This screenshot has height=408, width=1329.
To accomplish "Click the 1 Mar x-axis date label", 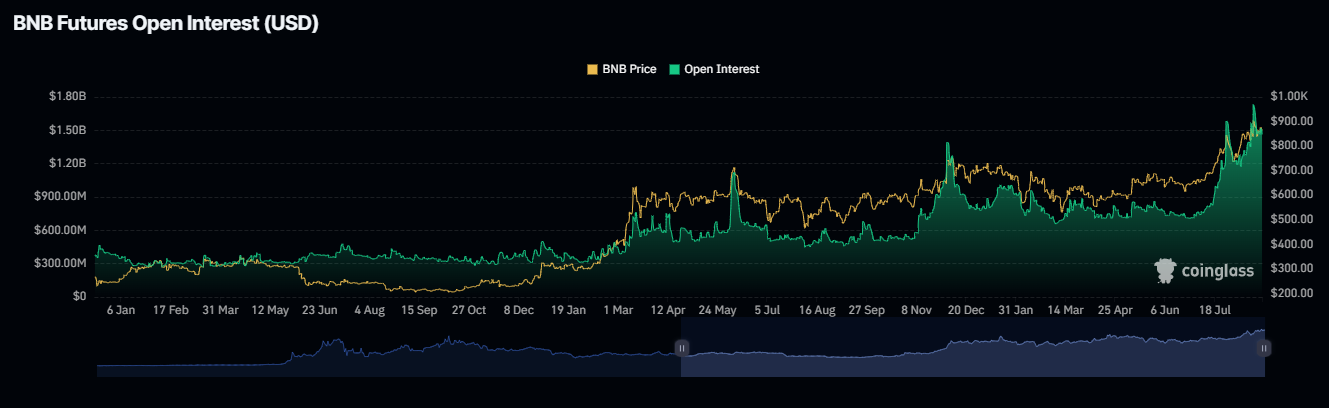I will pyautogui.click(x=618, y=311).
